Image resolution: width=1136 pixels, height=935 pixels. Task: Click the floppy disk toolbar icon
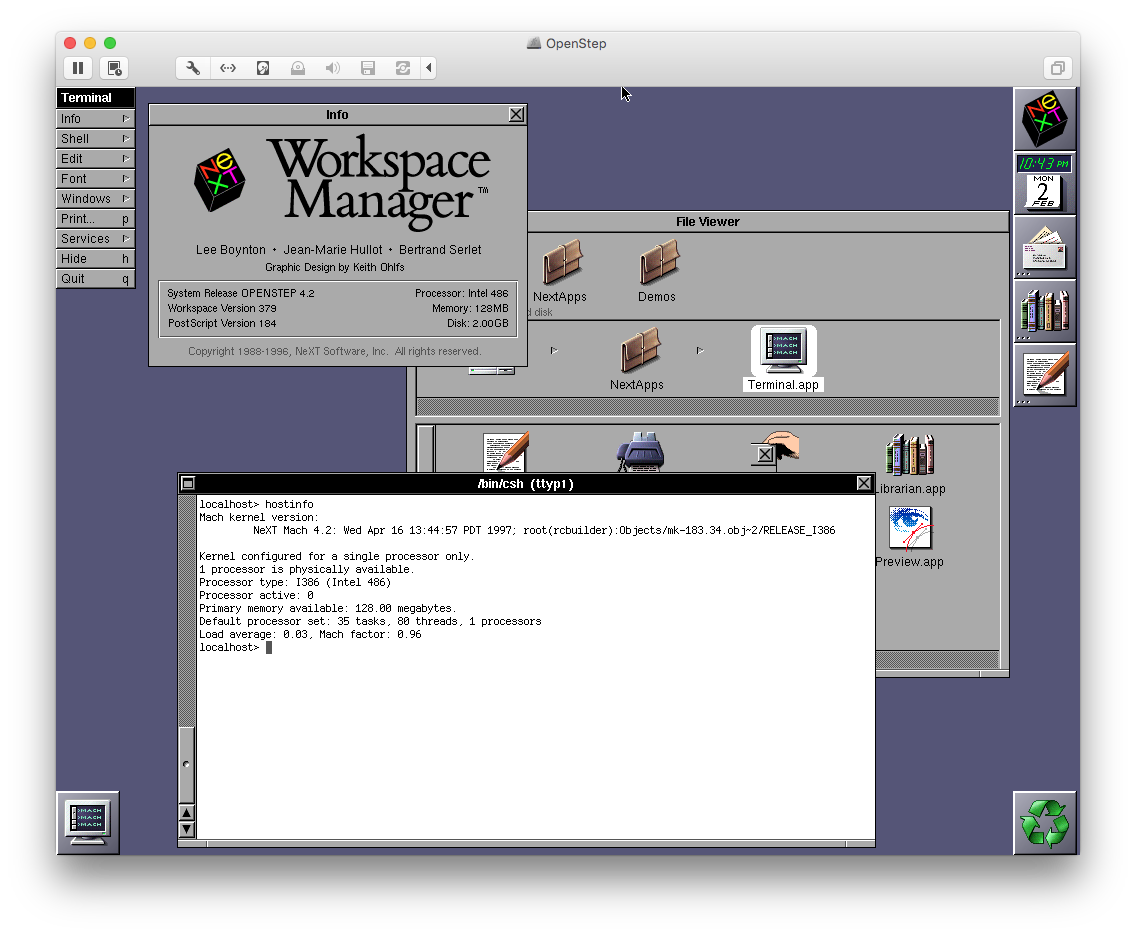(368, 68)
